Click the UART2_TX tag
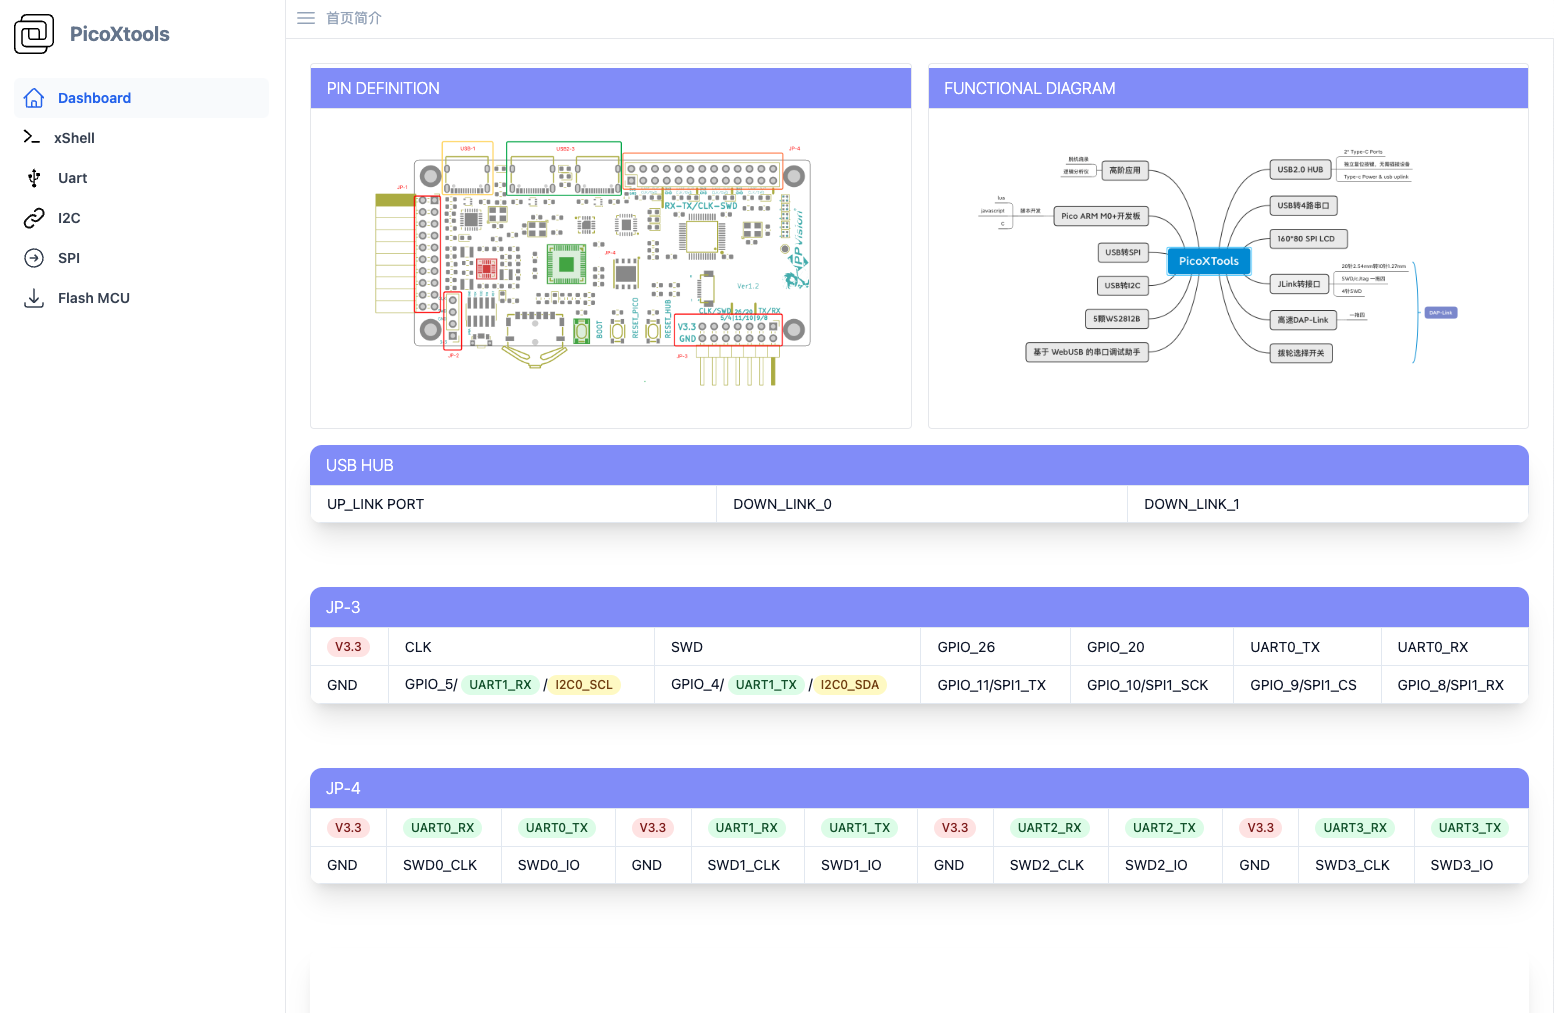Image resolution: width=1554 pixels, height=1013 pixels. point(1164,828)
